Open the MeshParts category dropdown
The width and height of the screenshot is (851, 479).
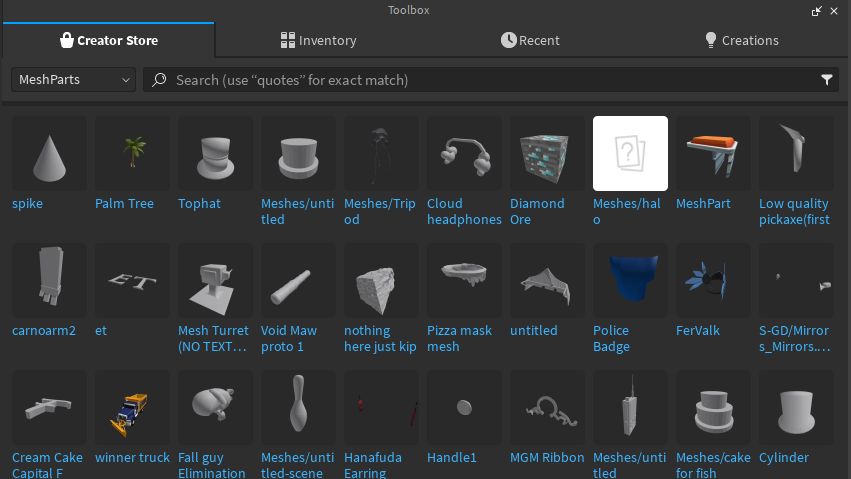click(73, 80)
